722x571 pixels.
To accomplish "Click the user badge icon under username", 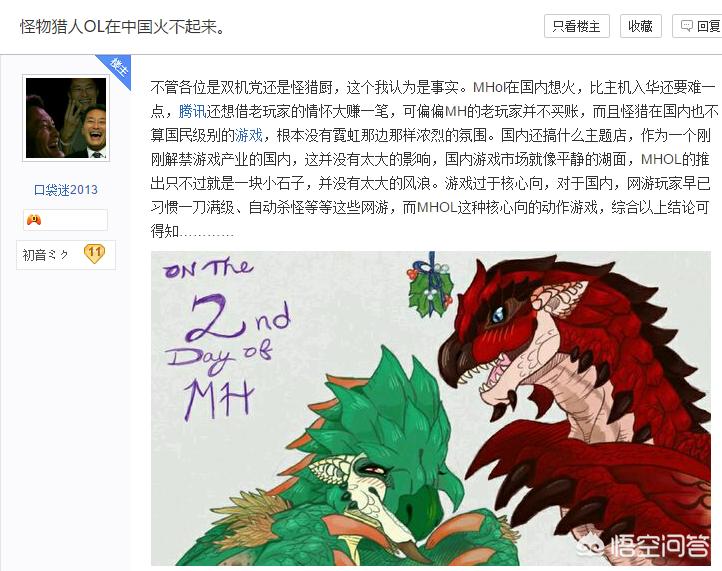I will [x=34, y=220].
